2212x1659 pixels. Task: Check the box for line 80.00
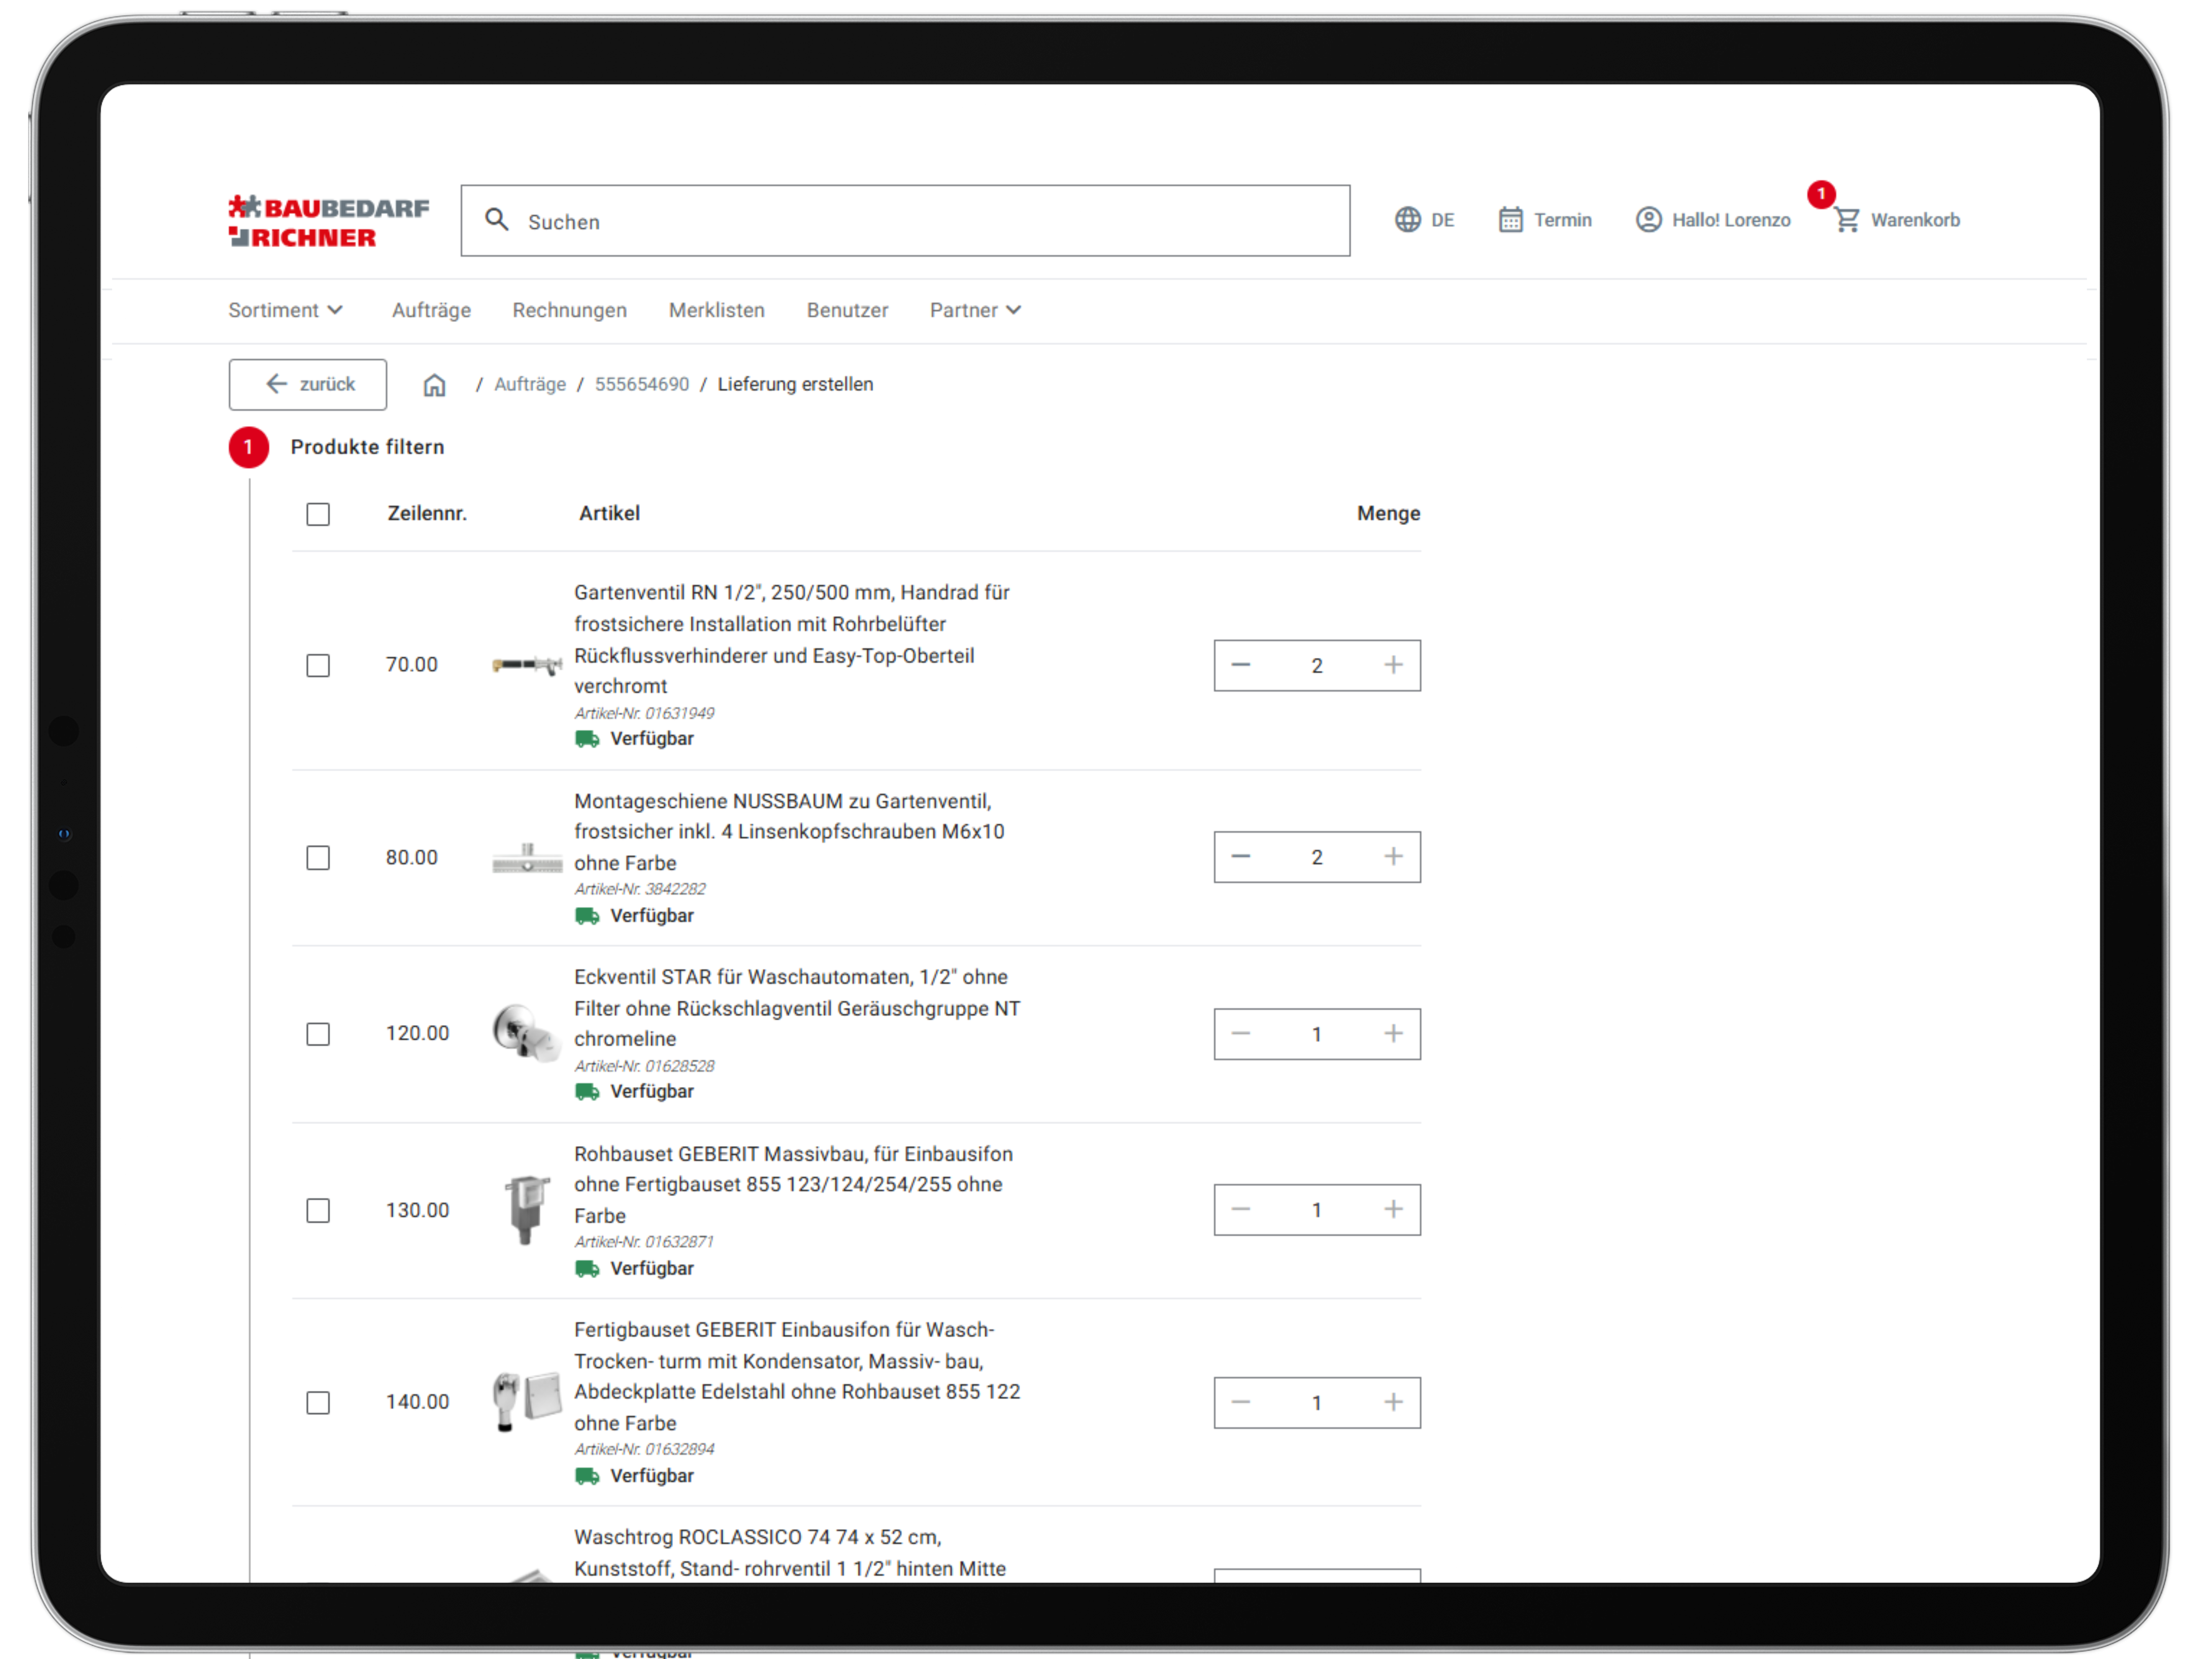(x=318, y=858)
